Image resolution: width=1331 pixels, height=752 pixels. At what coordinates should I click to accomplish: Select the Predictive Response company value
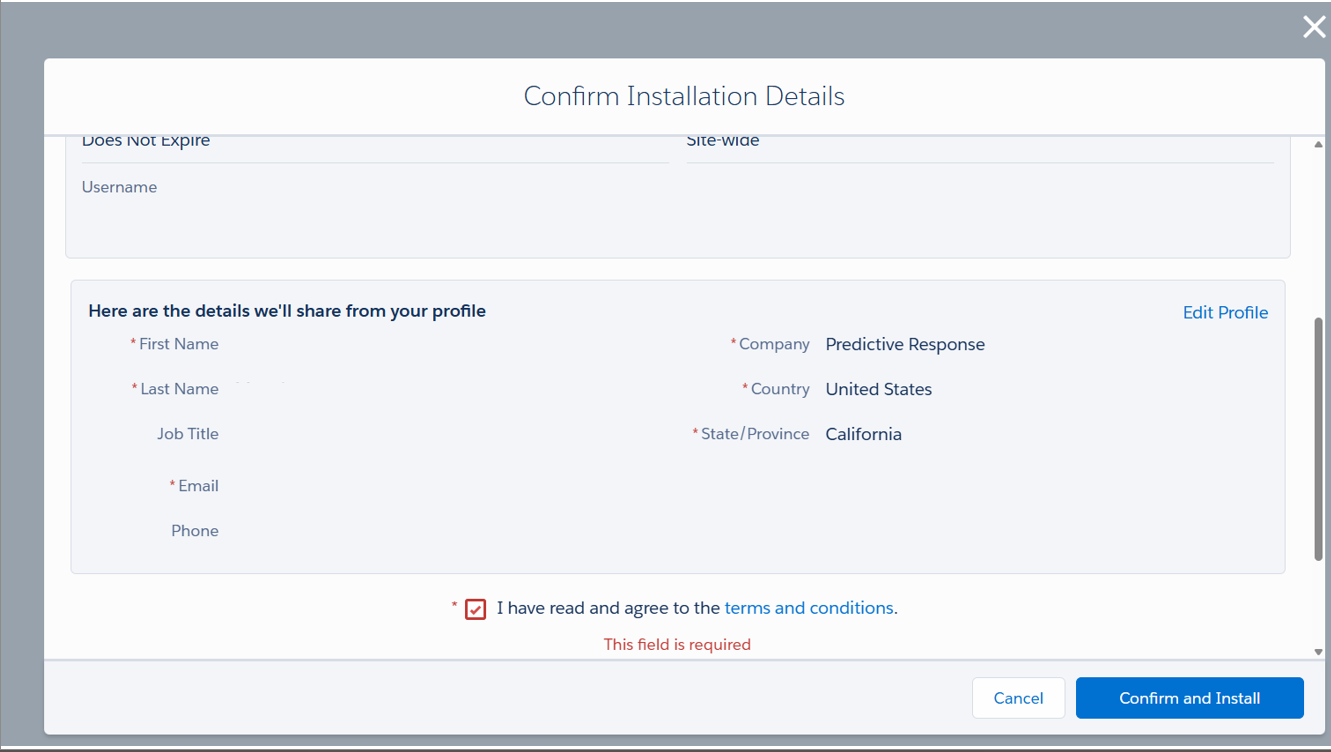(904, 344)
